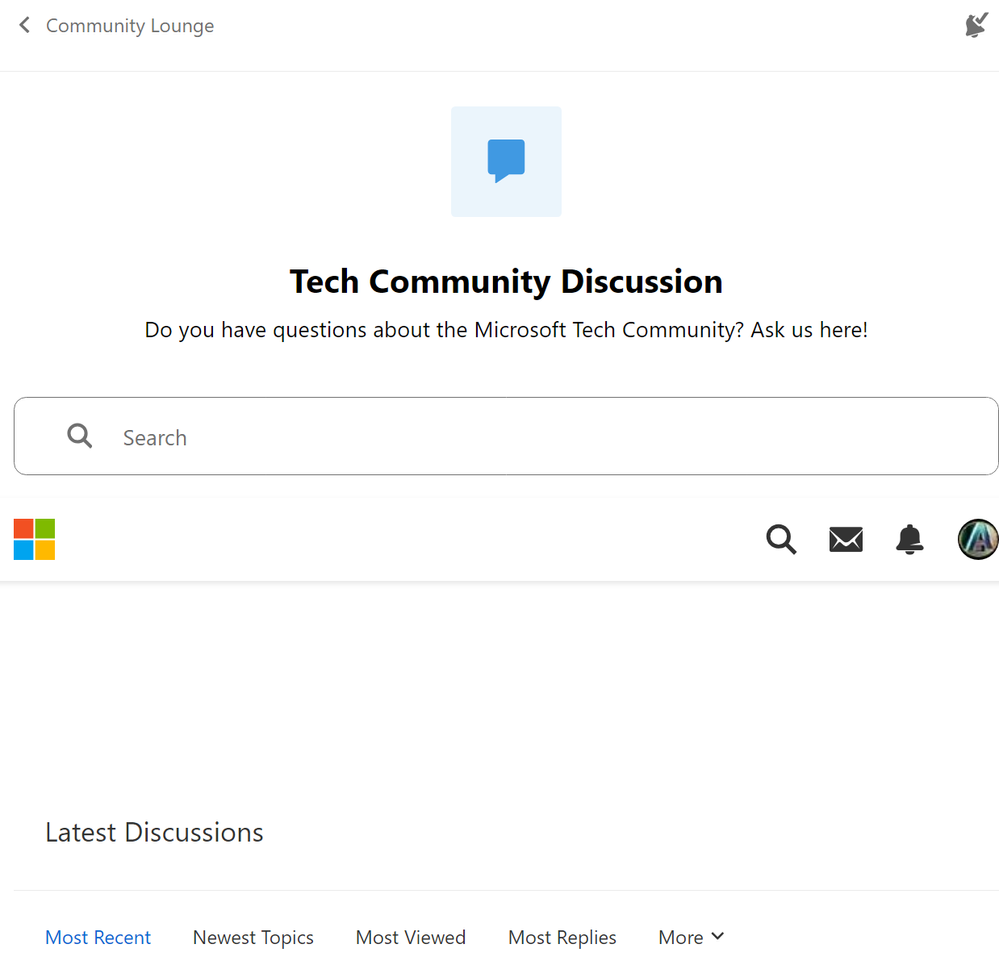Viewport: 999px width, 973px height.
Task: Select the Most Recent tab
Action: point(98,937)
